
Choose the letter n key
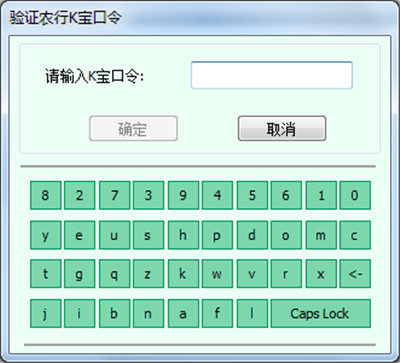click(x=148, y=313)
